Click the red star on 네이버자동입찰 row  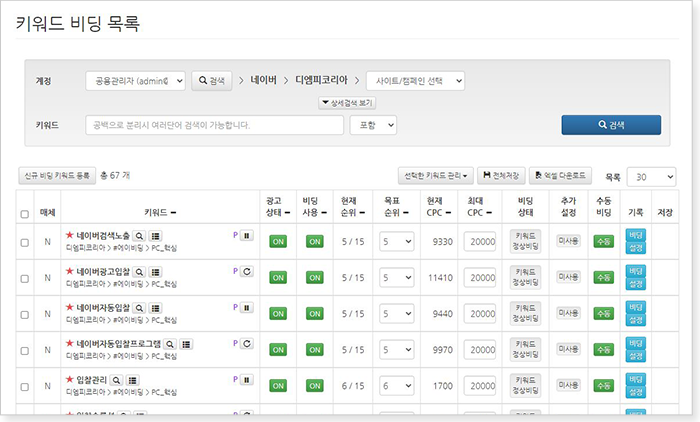click(69, 307)
